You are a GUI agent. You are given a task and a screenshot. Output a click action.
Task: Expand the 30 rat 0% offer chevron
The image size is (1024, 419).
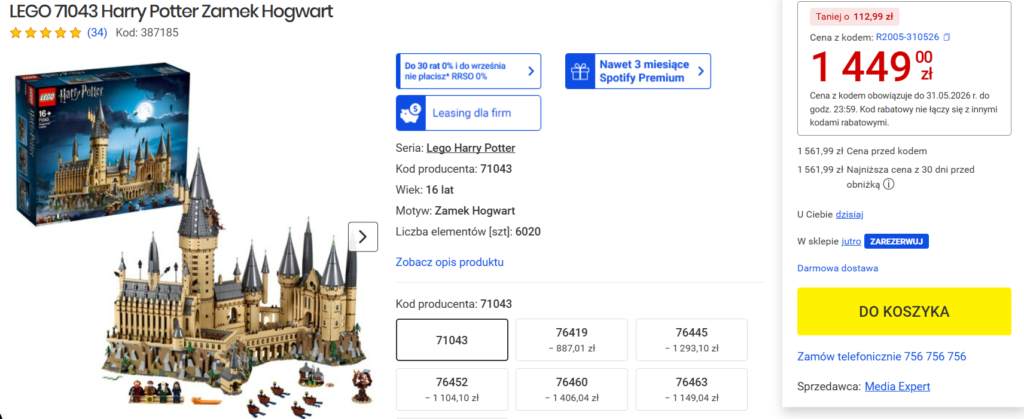(x=531, y=71)
